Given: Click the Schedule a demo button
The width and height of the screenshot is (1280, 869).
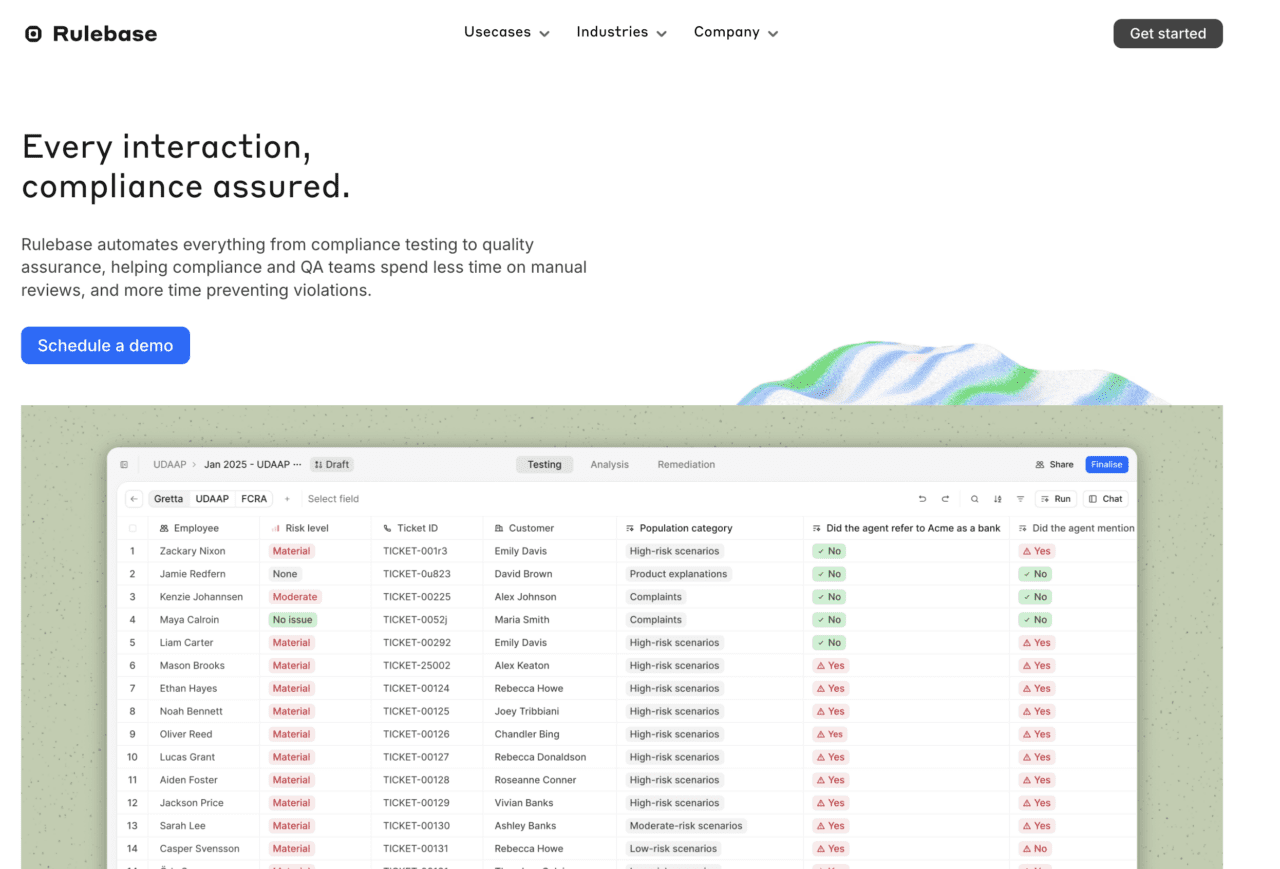Looking at the screenshot, I should (105, 345).
